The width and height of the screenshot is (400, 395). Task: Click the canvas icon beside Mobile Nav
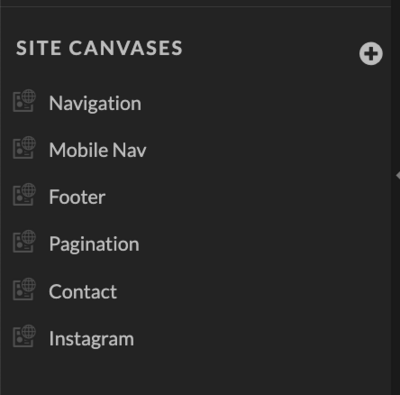pos(24,147)
